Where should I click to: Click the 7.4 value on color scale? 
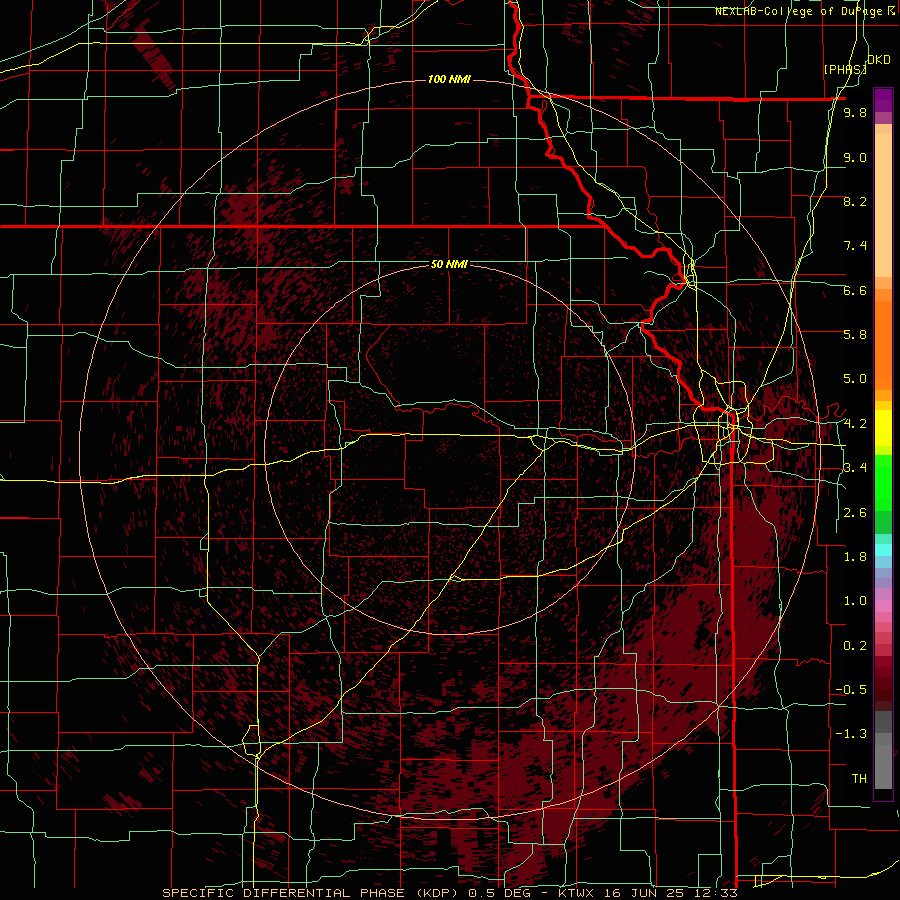(x=855, y=246)
